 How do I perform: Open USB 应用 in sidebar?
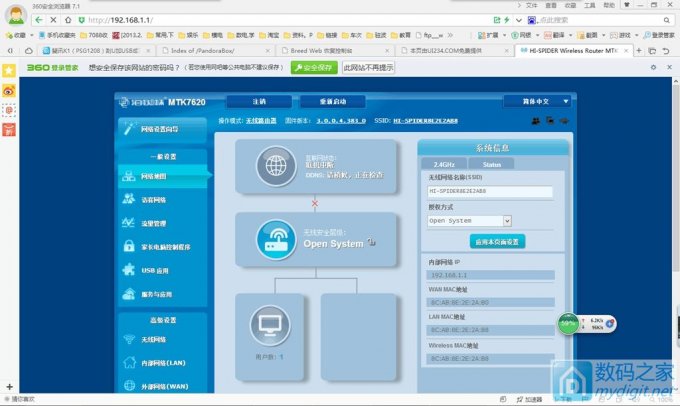click(155, 270)
